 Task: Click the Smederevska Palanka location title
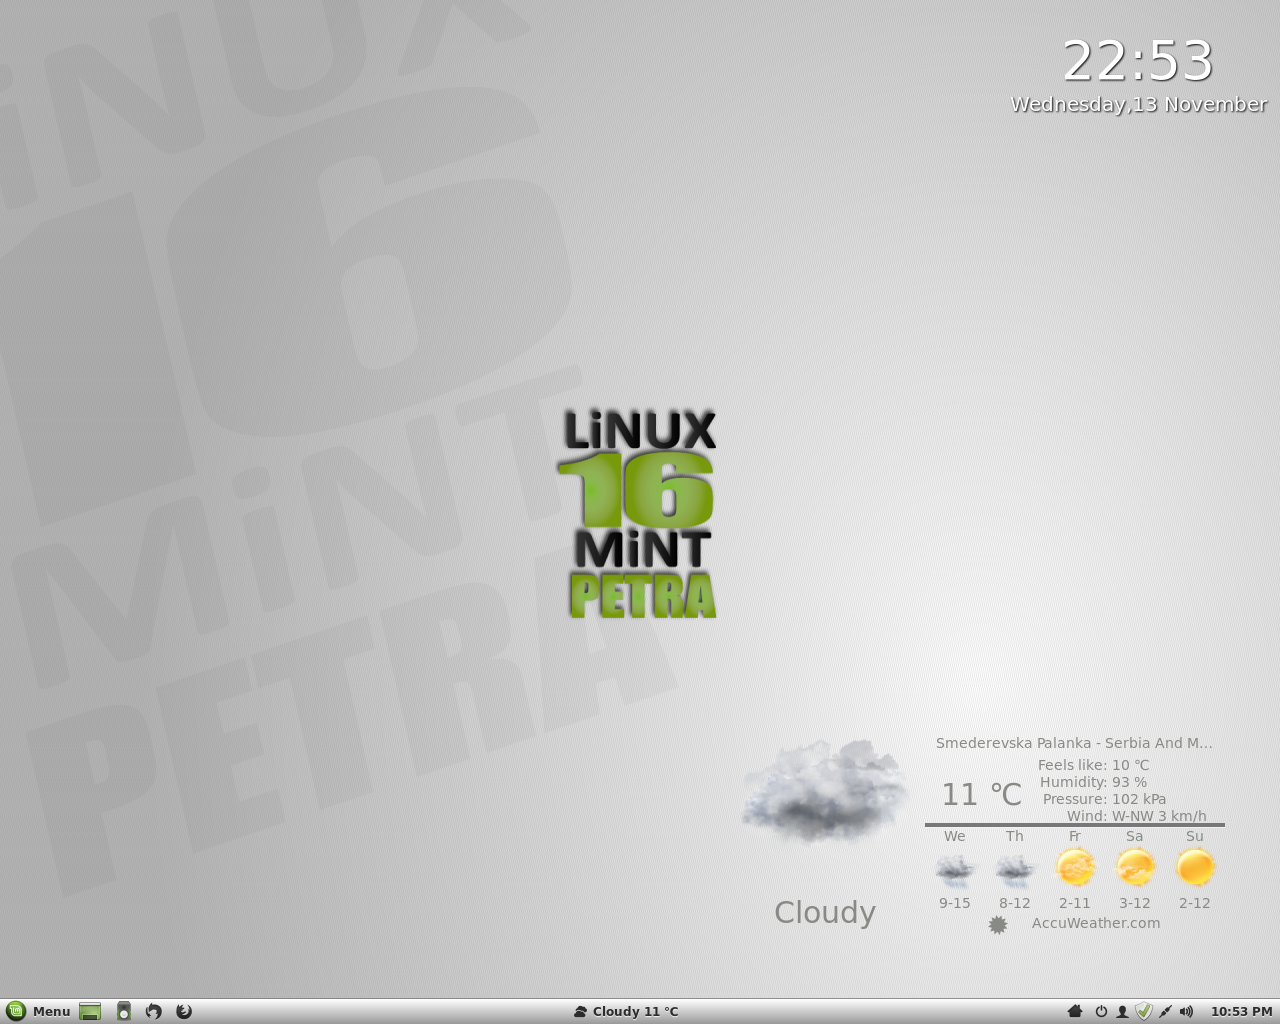coord(1074,743)
